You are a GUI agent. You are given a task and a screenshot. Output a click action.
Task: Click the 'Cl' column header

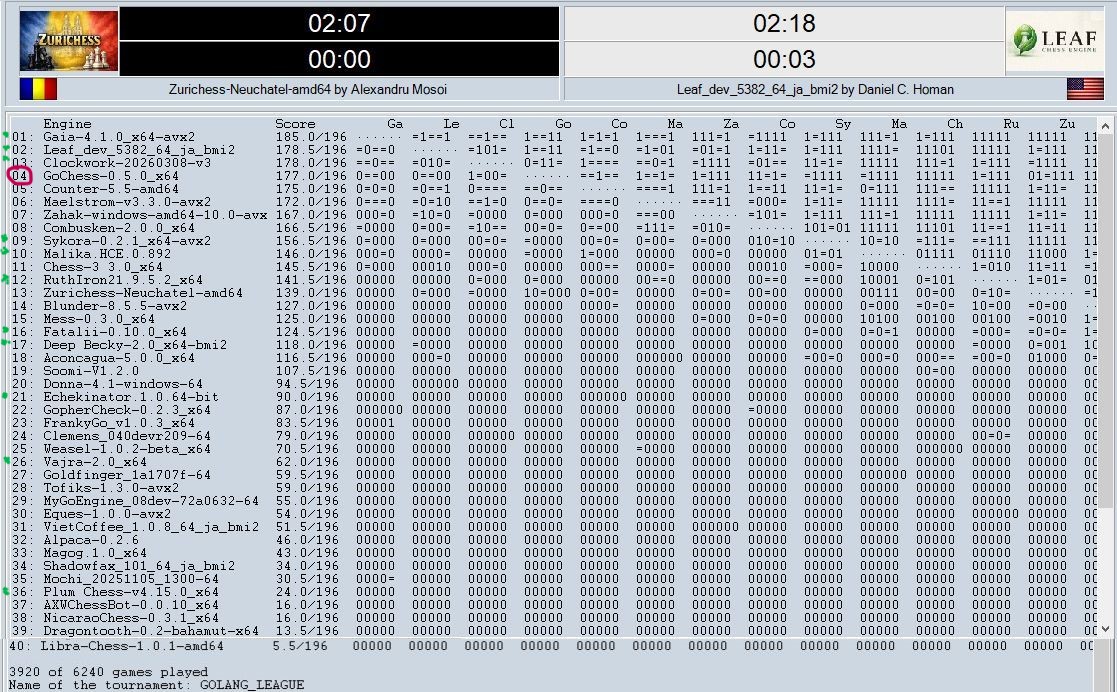[506, 124]
